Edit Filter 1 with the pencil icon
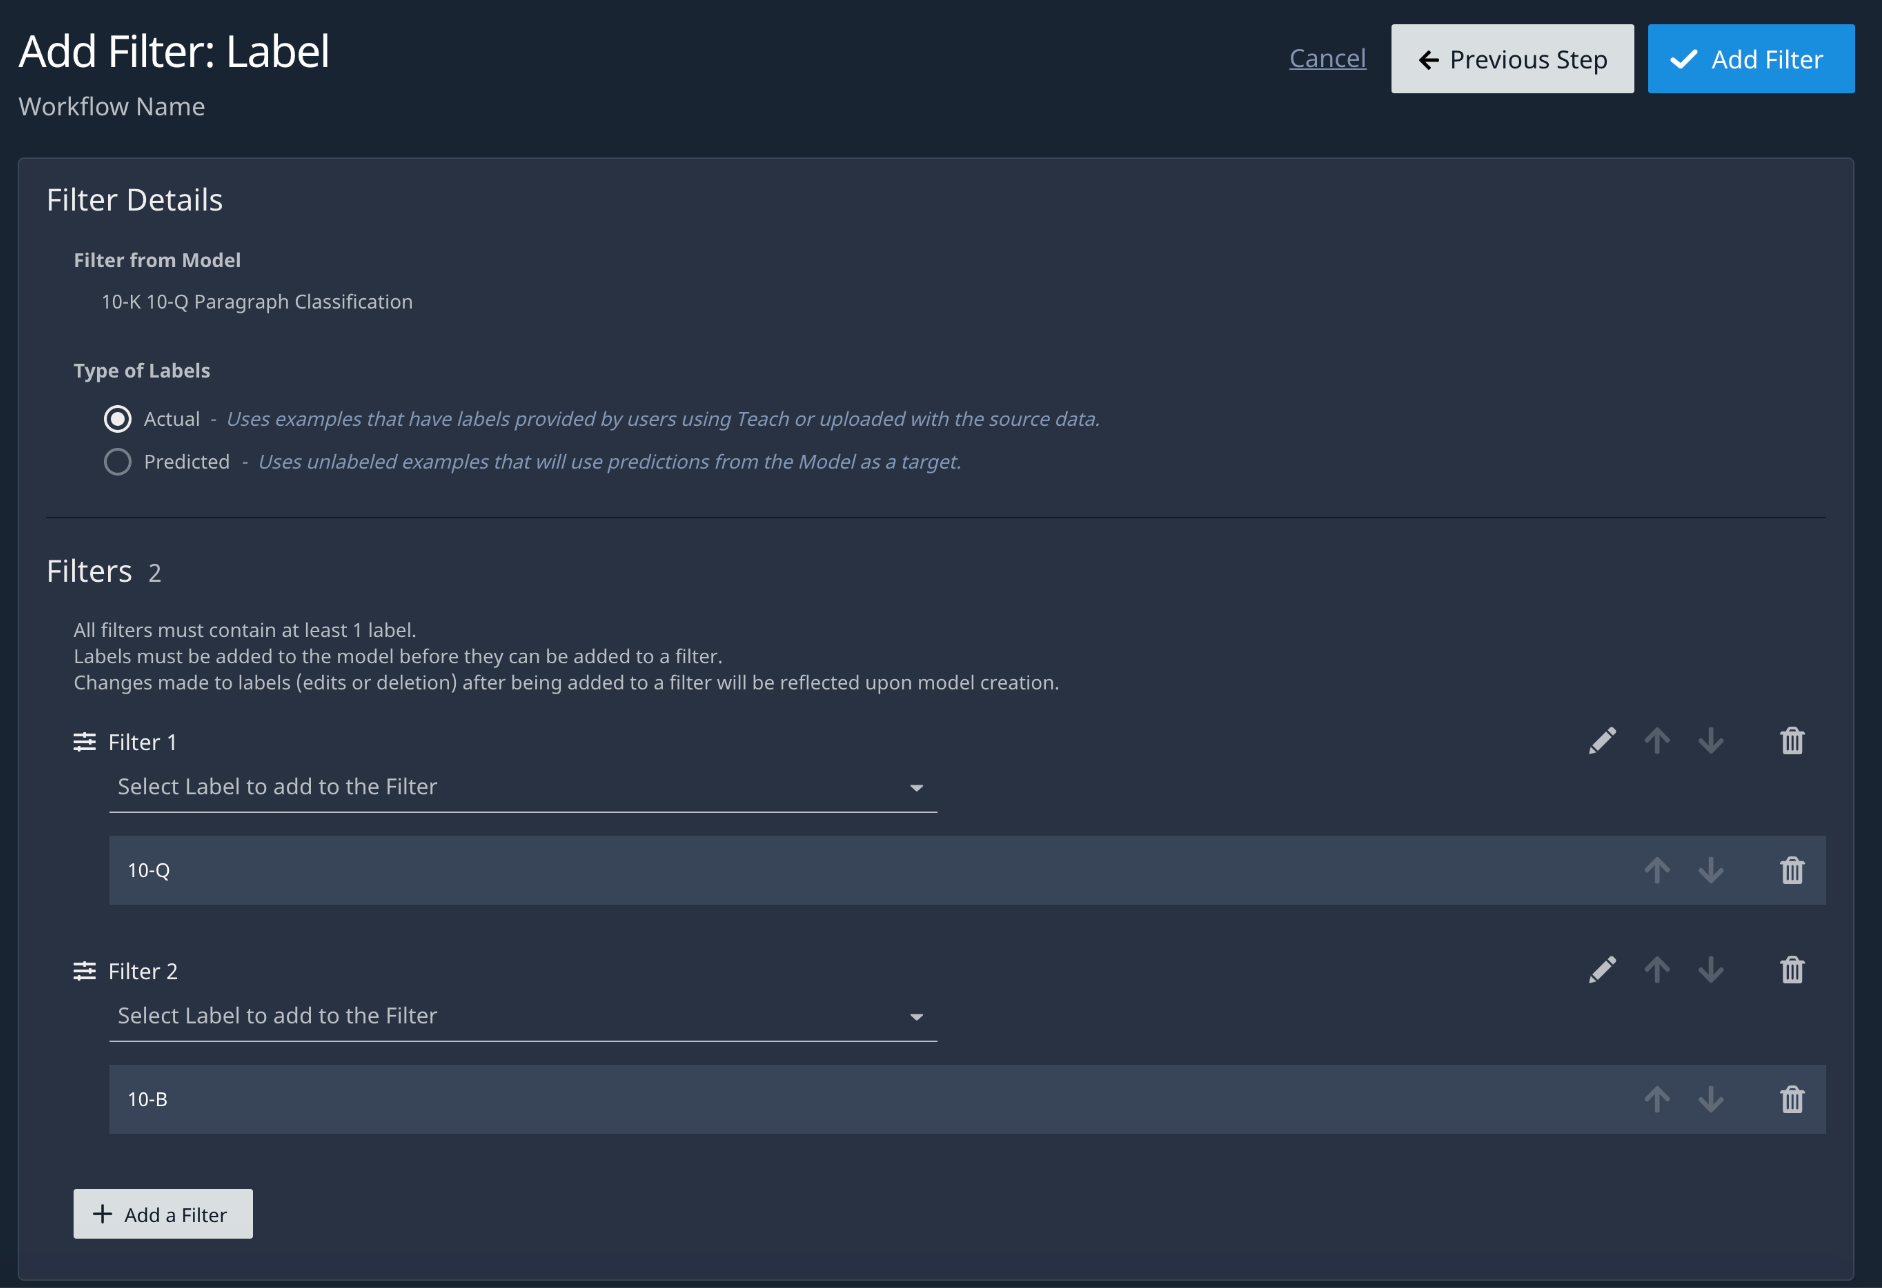The height and width of the screenshot is (1288, 1882). 1602,741
